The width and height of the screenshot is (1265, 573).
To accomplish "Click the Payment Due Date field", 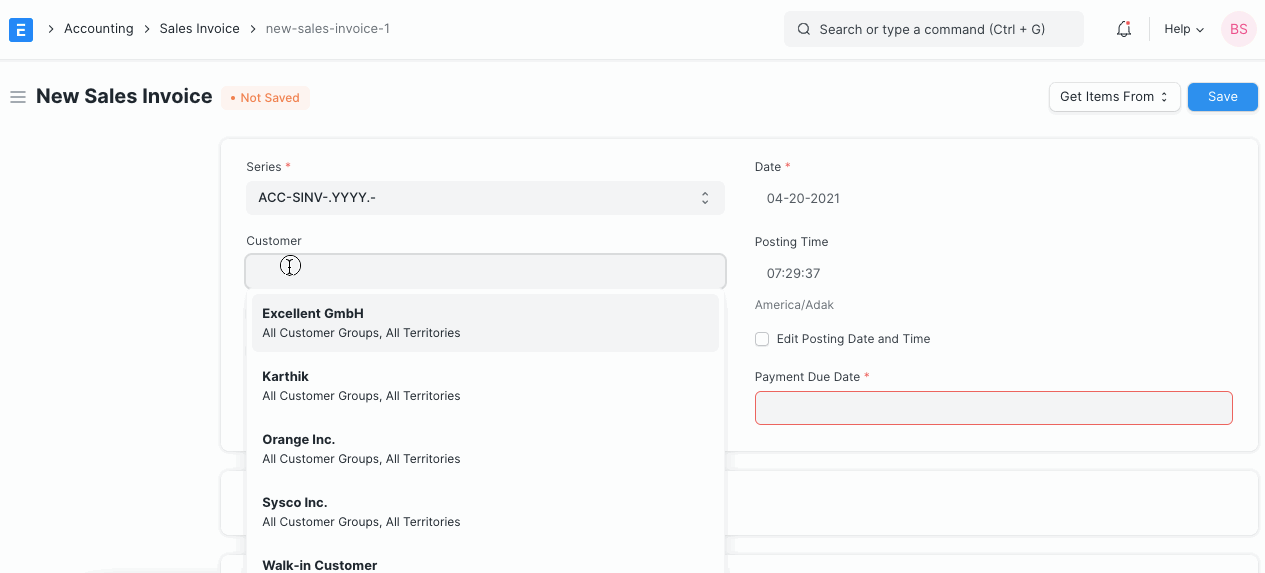I will click(993, 408).
